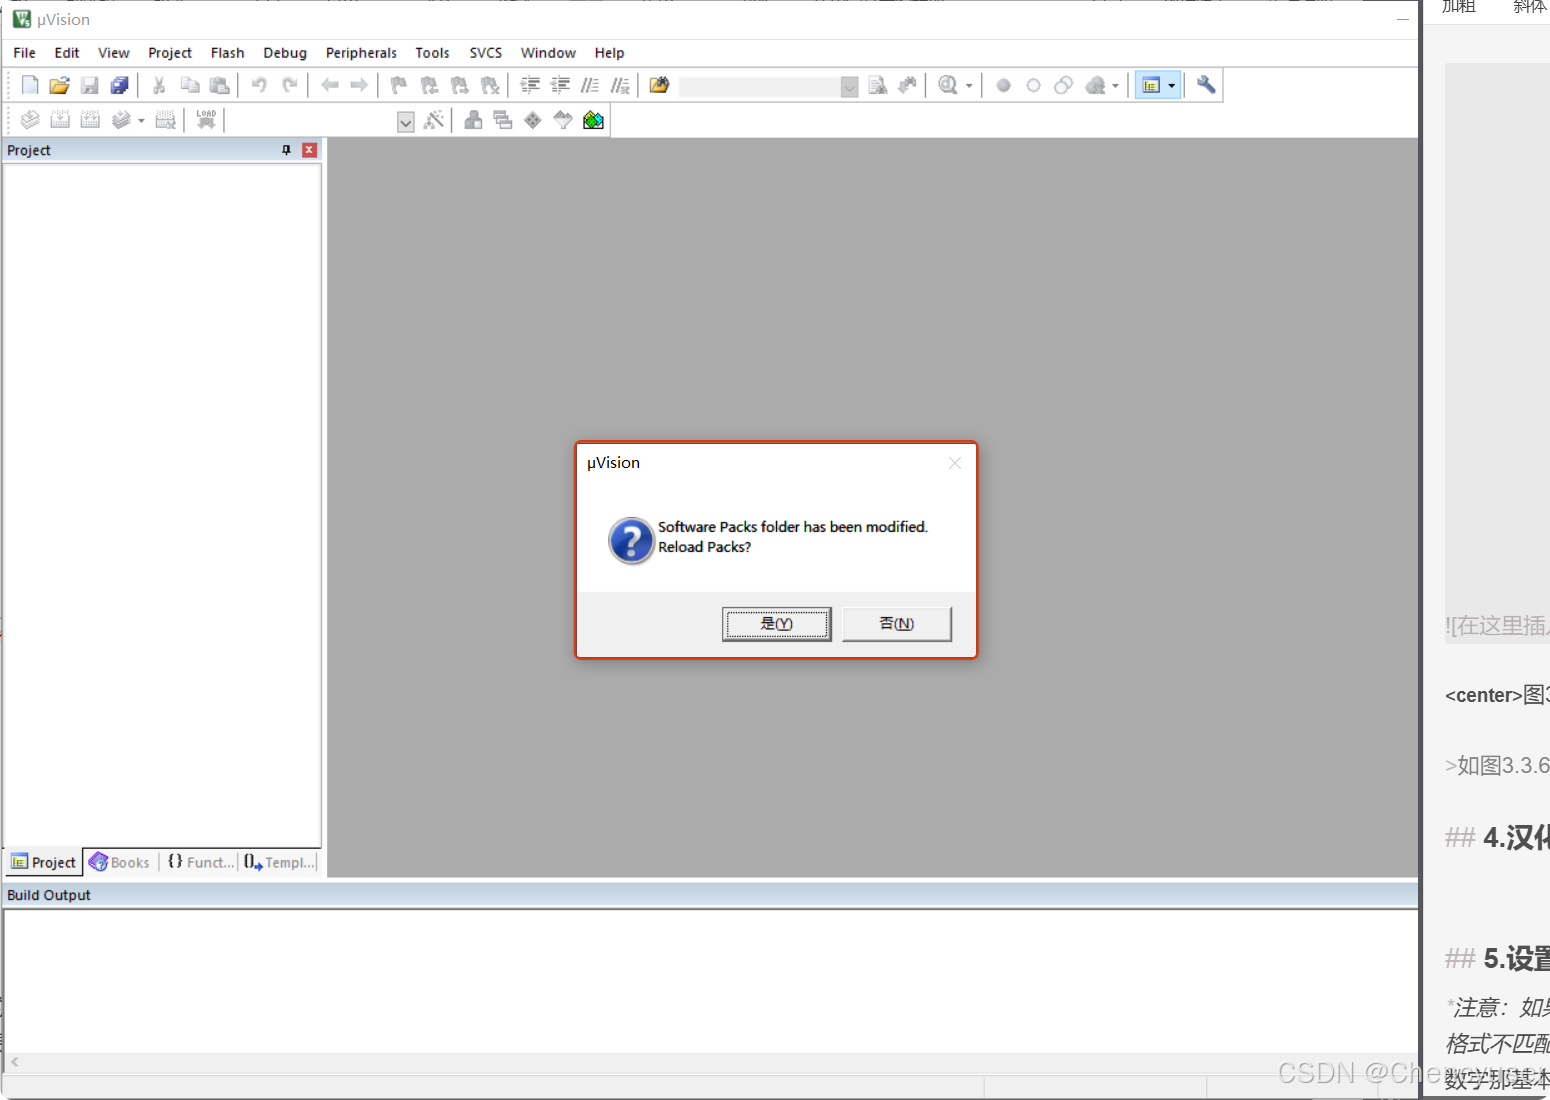Click the find text input field

click(x=760, y=87)
